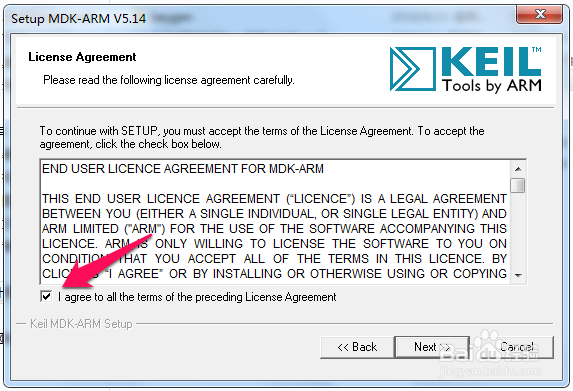573x391 pixels.
Task: Click the 'I agree to all the terms' label
Action: (x=197, y=297)
